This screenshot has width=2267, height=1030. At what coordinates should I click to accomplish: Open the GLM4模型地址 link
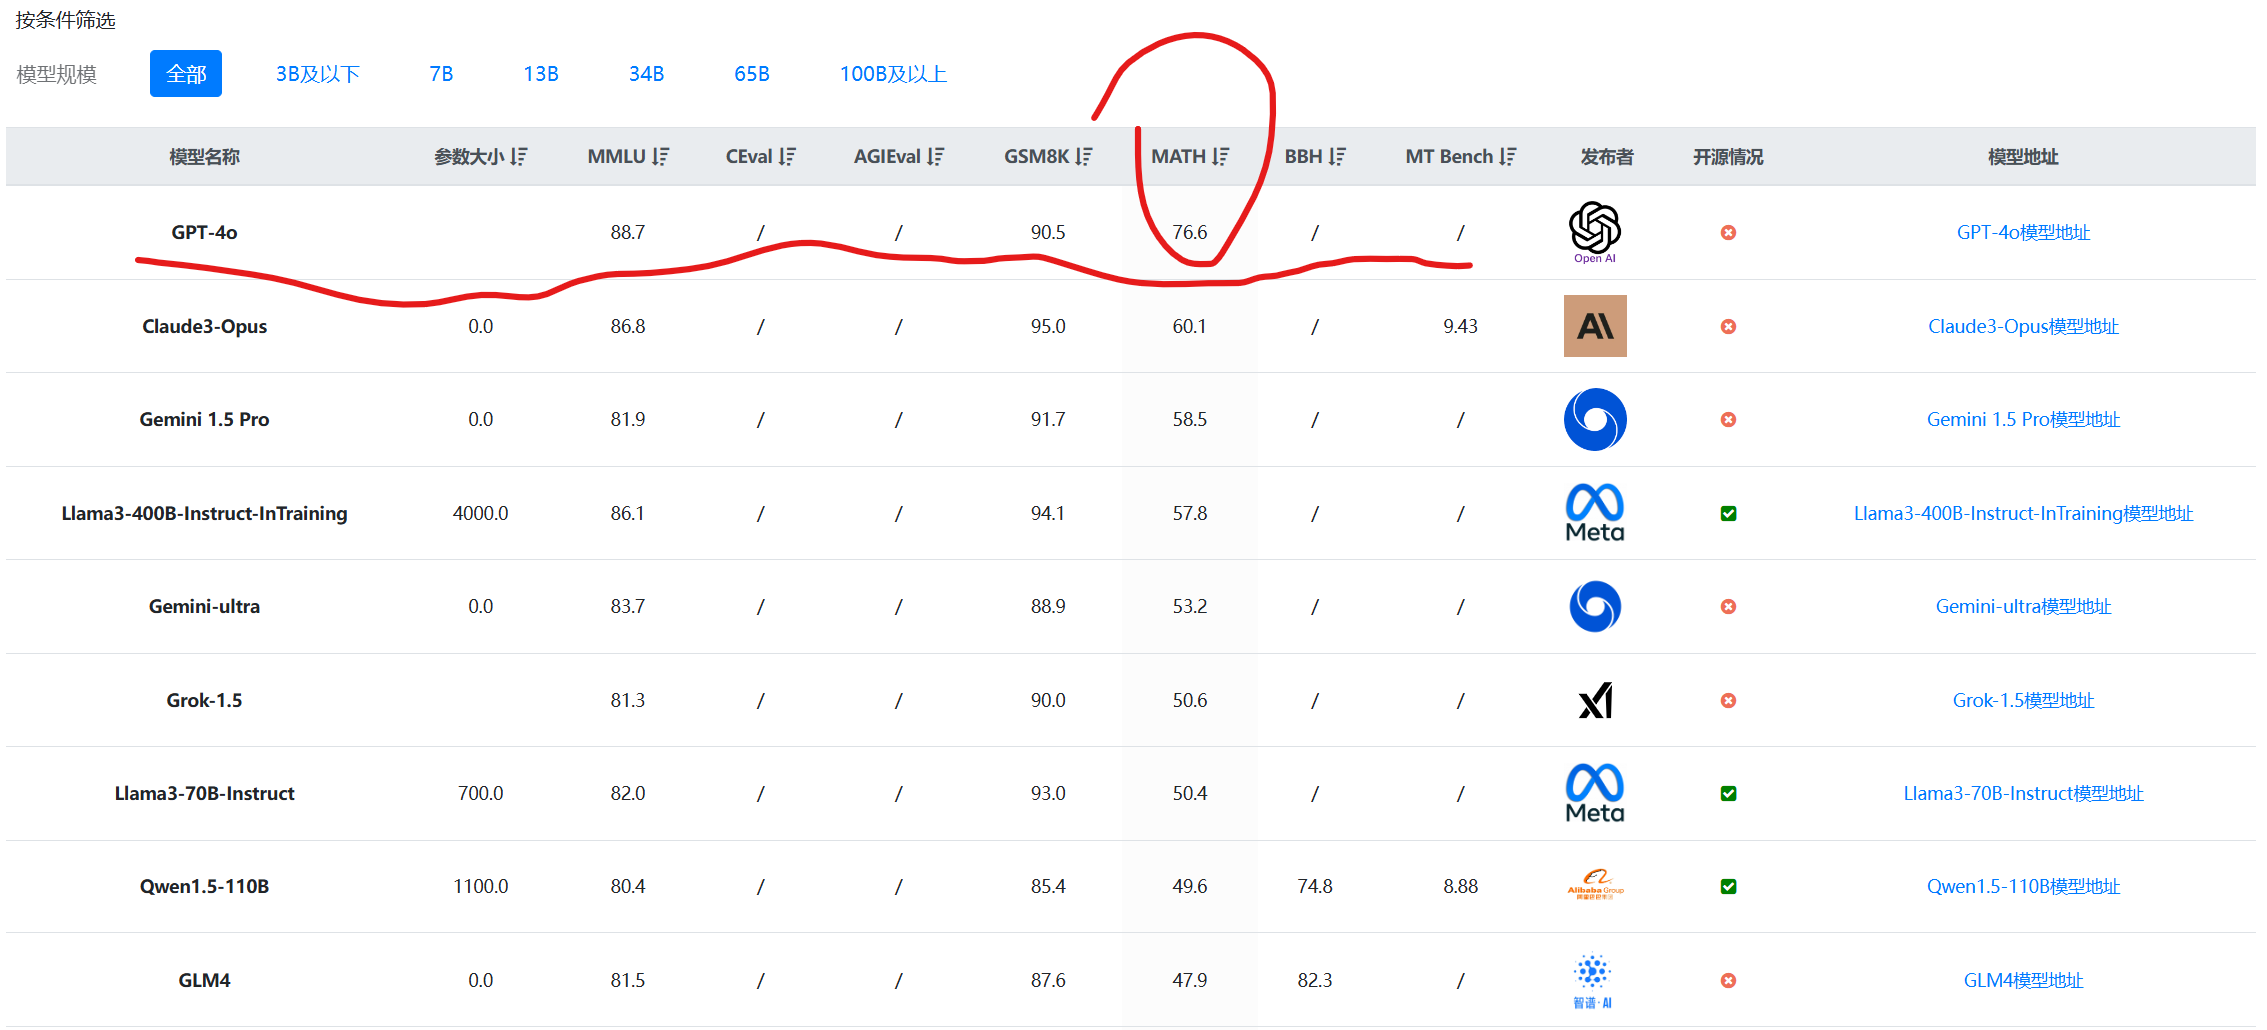coord(2023,980)
